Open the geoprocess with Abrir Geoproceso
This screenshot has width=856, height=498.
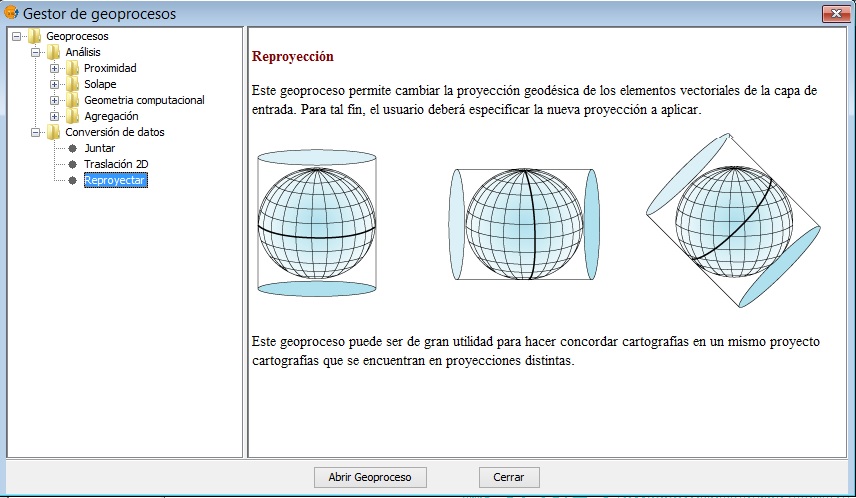tap(370, 477)
